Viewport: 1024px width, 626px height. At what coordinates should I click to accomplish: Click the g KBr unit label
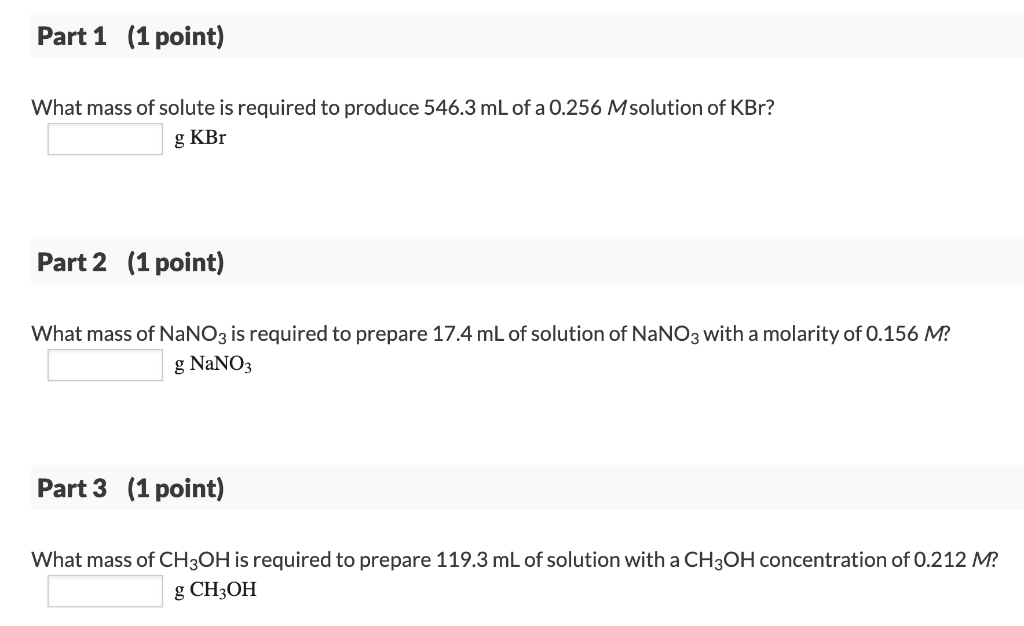(199, 139)
